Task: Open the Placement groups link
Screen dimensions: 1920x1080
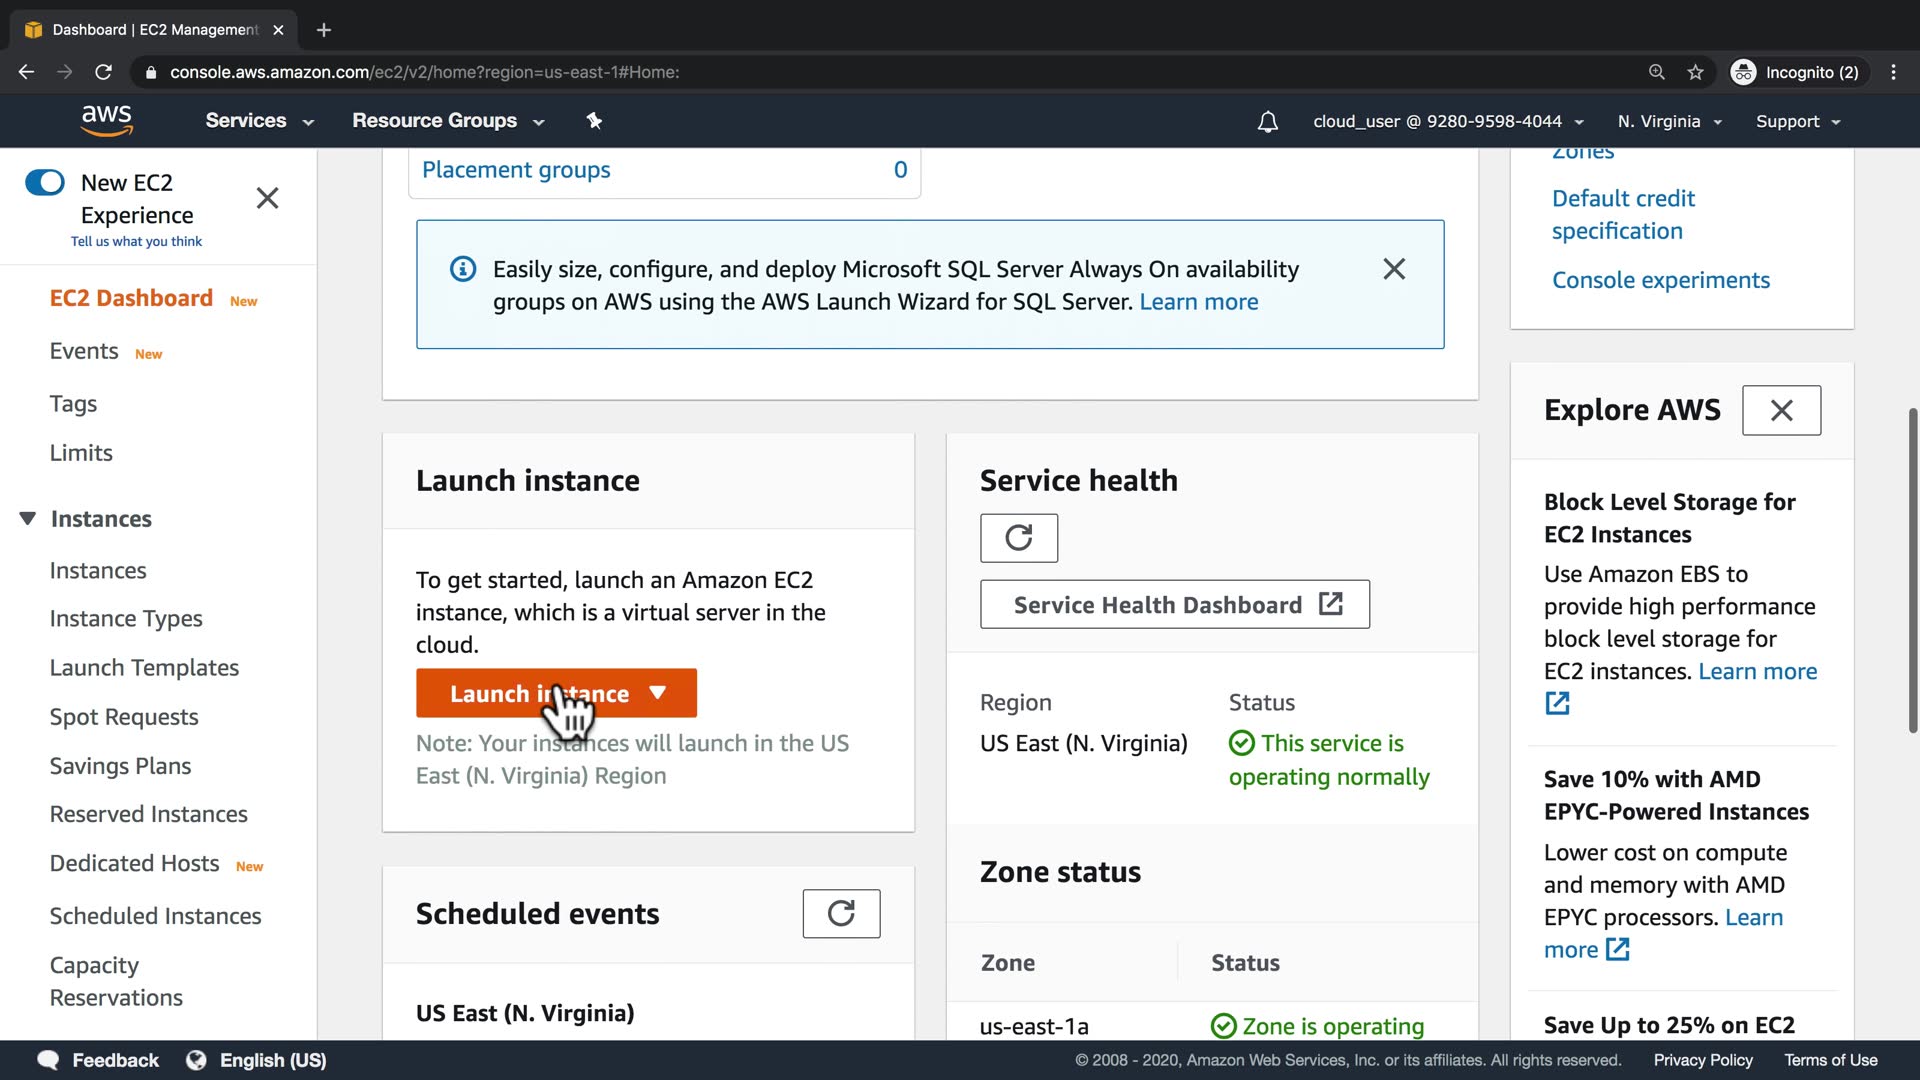Action: click(516, 170)
